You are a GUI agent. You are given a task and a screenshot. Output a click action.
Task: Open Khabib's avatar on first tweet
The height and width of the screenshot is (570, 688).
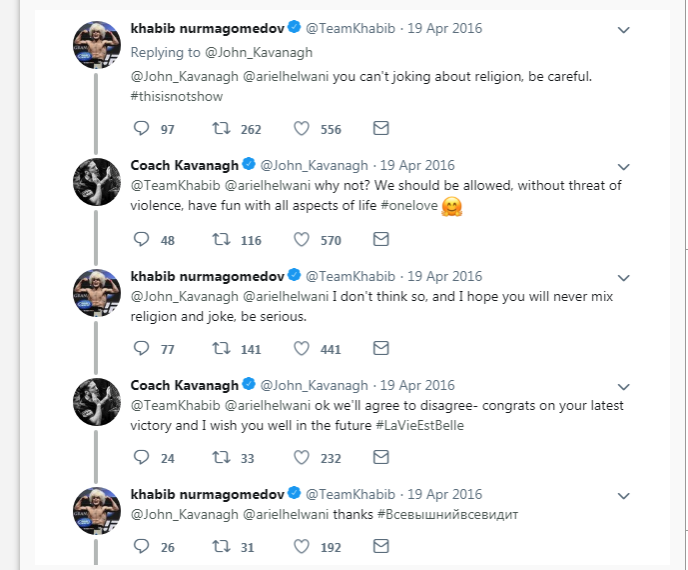[x=98, y=46]
